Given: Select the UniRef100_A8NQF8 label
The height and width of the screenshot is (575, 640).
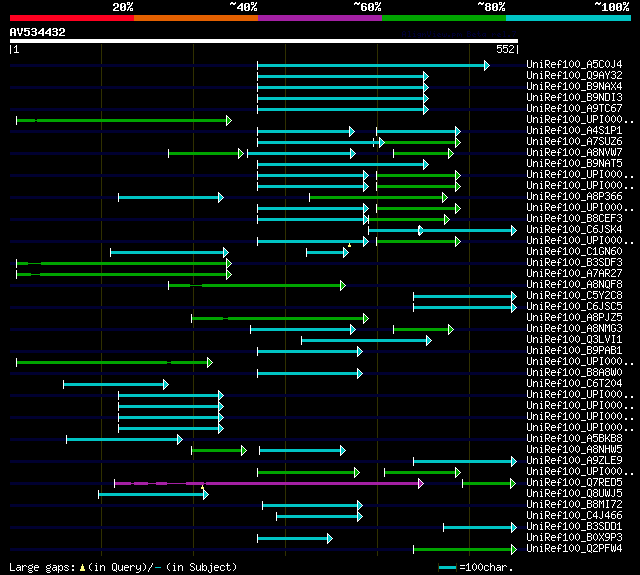Looking at the screenshot, I should (x=574, y=285).
